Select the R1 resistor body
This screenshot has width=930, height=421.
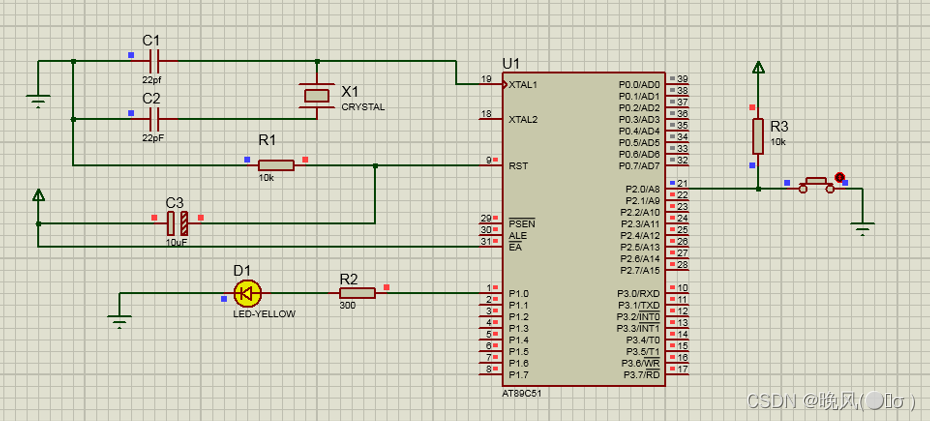pos(276,165)
